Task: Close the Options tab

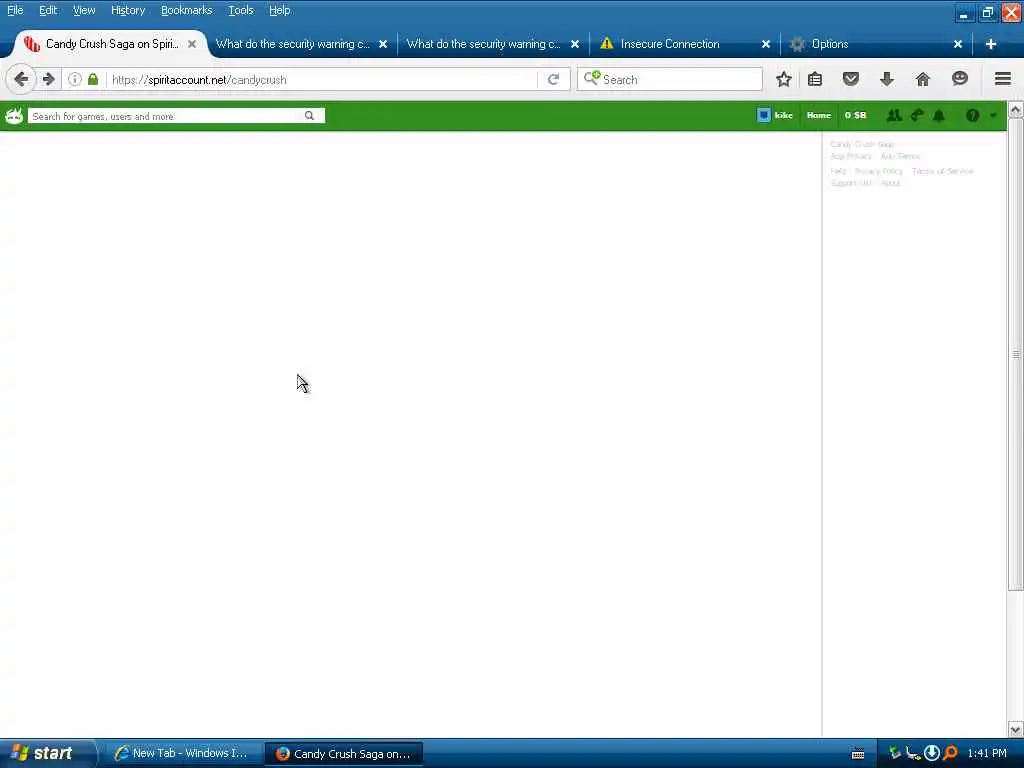Action: pos(958,44)
